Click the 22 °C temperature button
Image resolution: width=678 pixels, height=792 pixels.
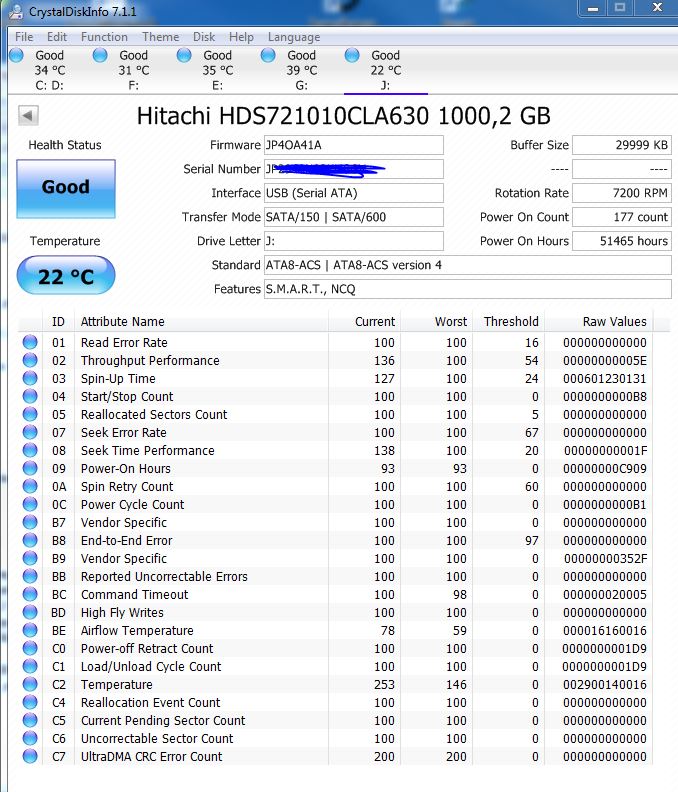coord(66,275)
